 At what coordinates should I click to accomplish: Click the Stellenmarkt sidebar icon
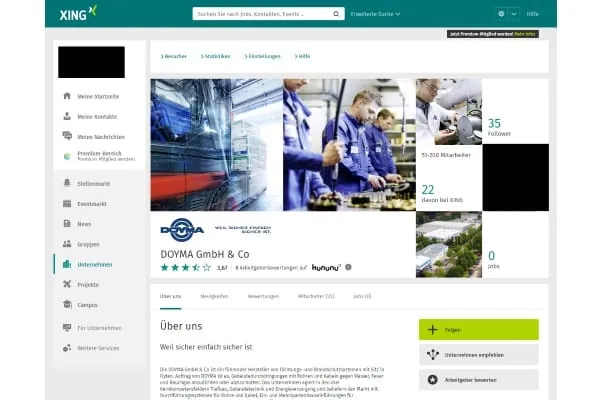[66, 183]
